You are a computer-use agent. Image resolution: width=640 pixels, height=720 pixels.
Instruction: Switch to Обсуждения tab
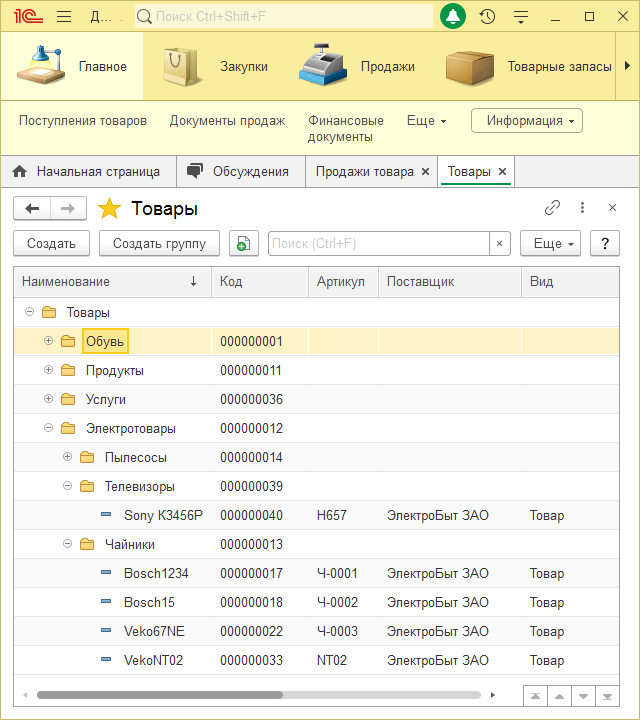pos(241,172)
